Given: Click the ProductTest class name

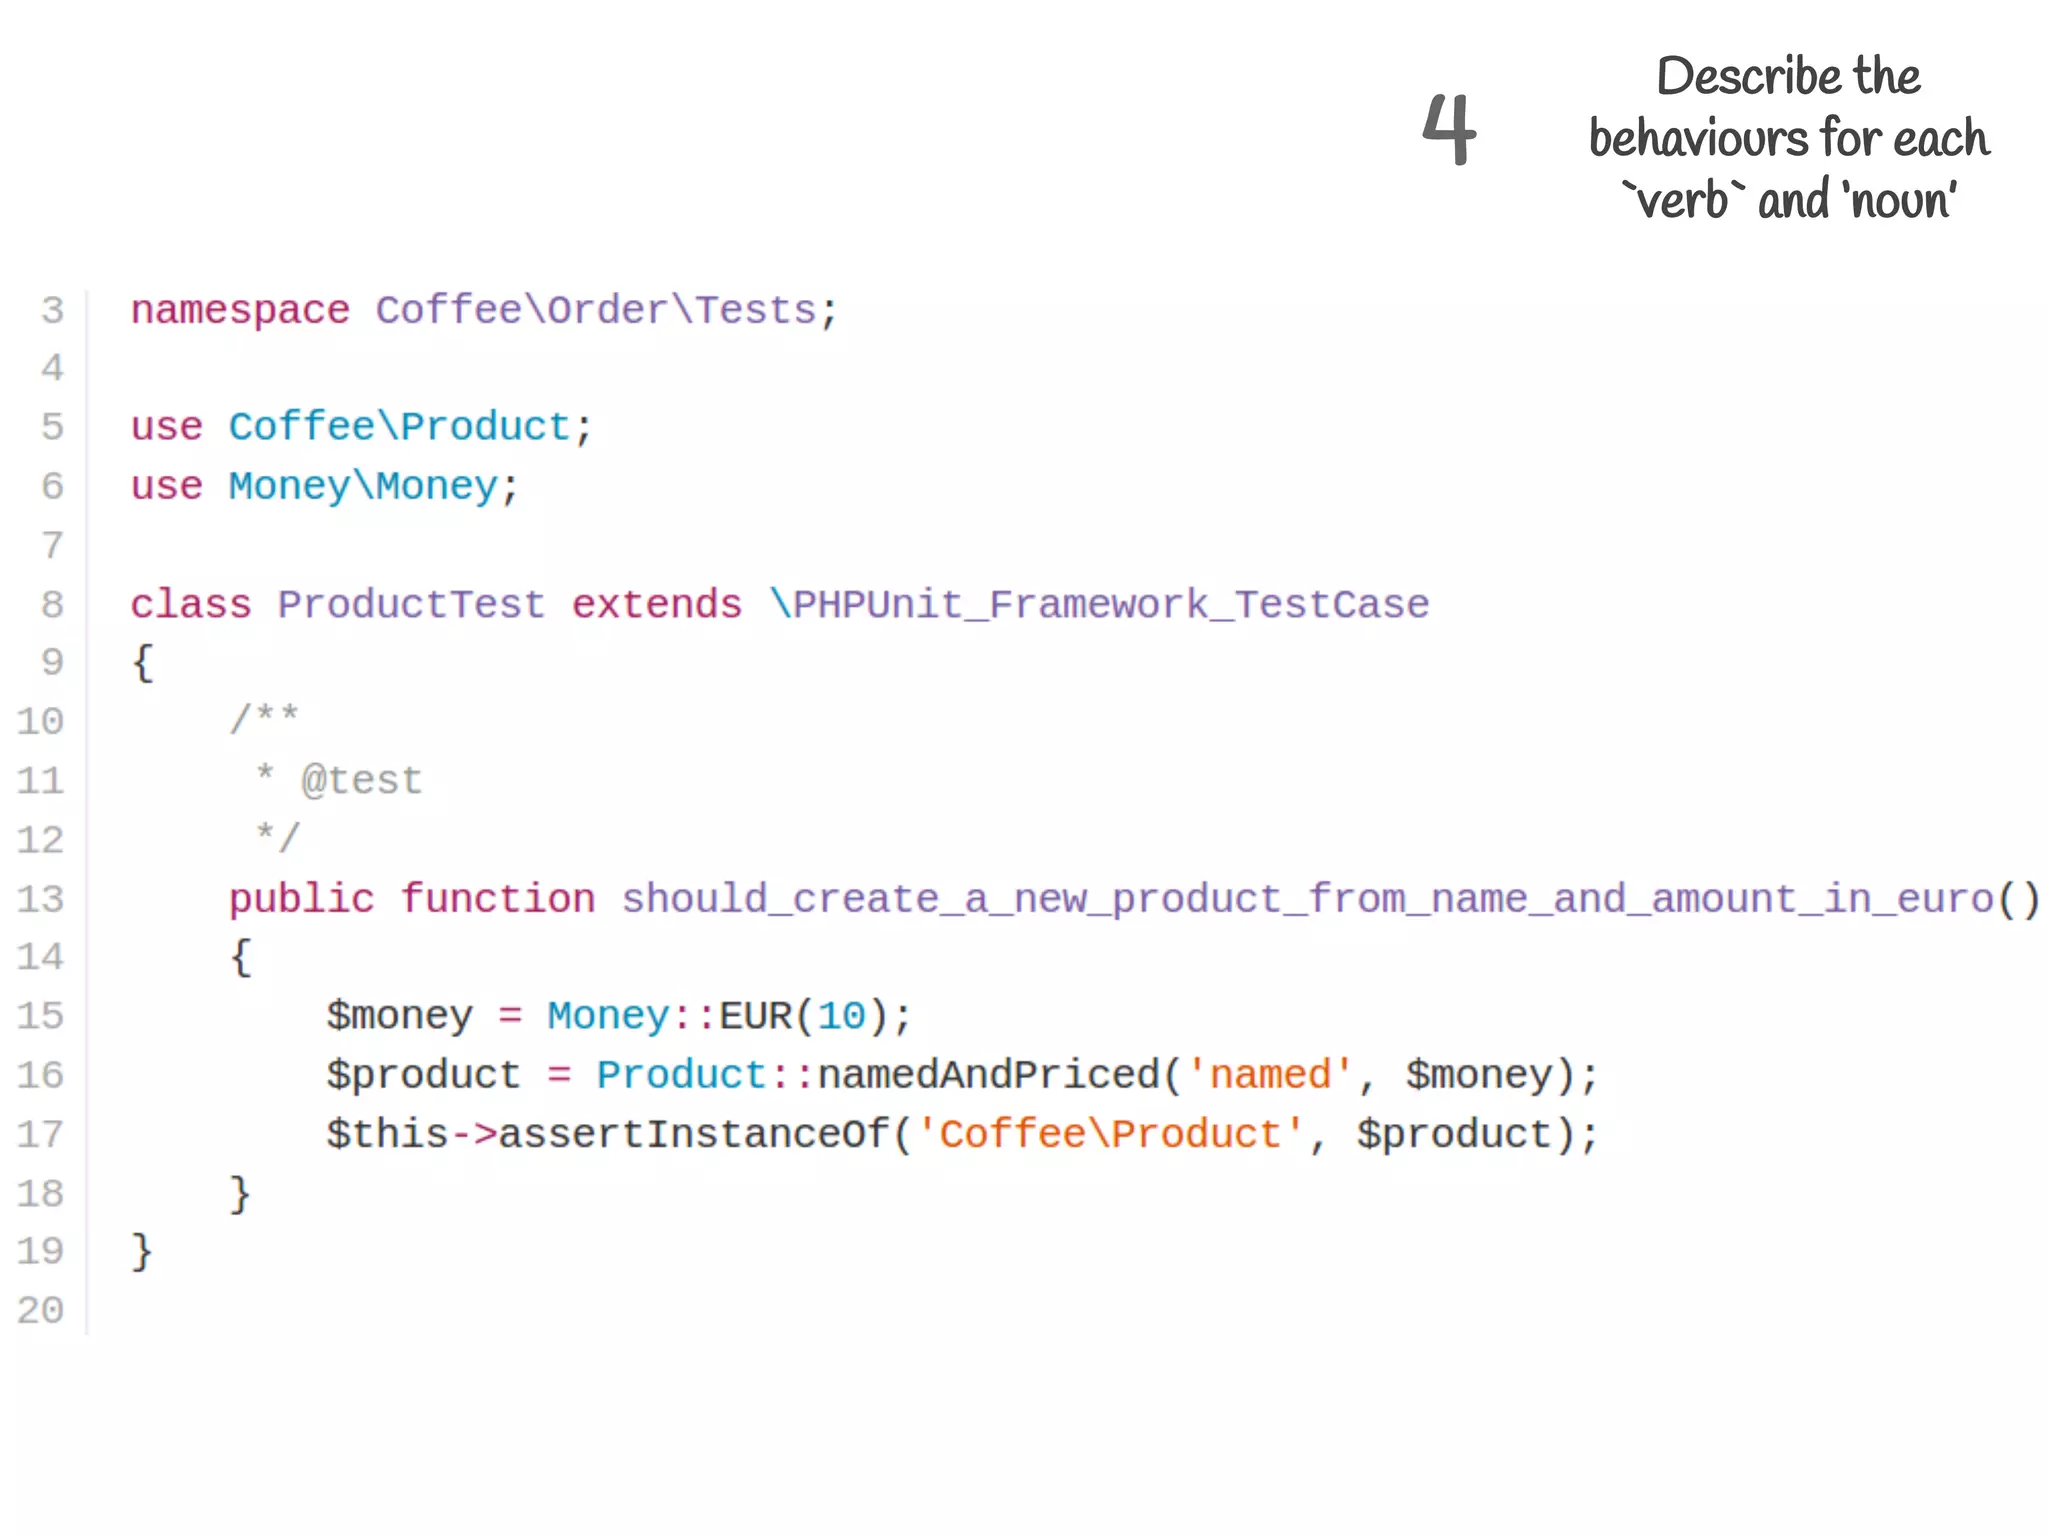Looking at the screenshot, I should [x=411, y=604].
